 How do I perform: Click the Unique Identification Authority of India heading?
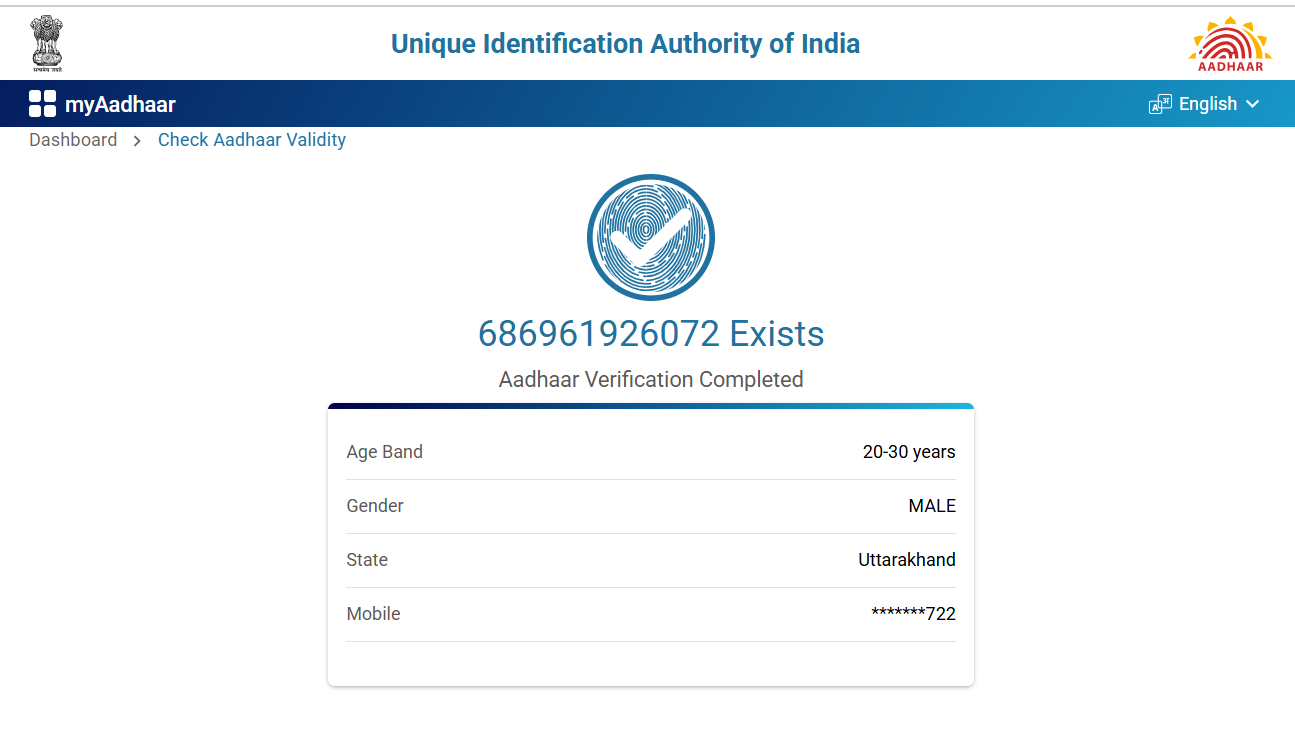625,44
